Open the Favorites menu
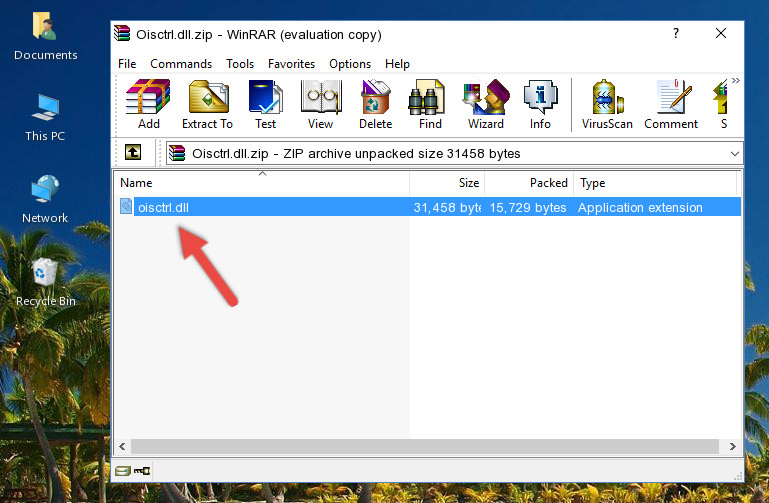The image size is (769, 503). click(x=291, y=64)
